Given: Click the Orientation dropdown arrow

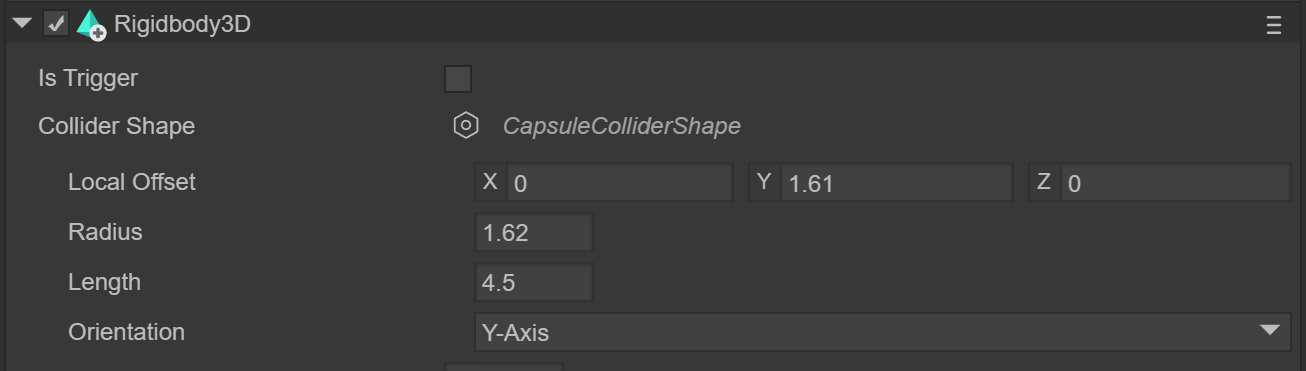Looking at the screenshot, I should (x=1270, y=331).
